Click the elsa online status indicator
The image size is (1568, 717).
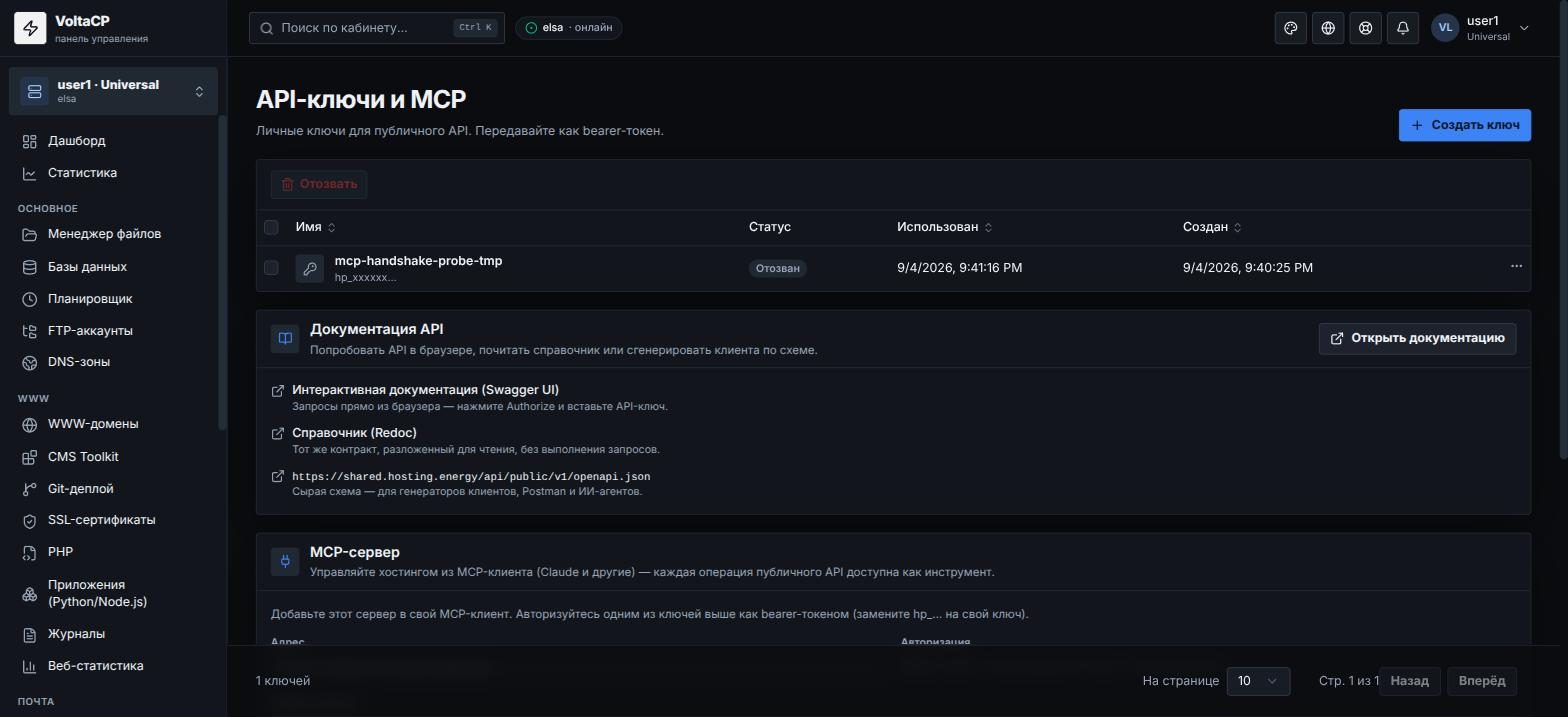point(569,28)
